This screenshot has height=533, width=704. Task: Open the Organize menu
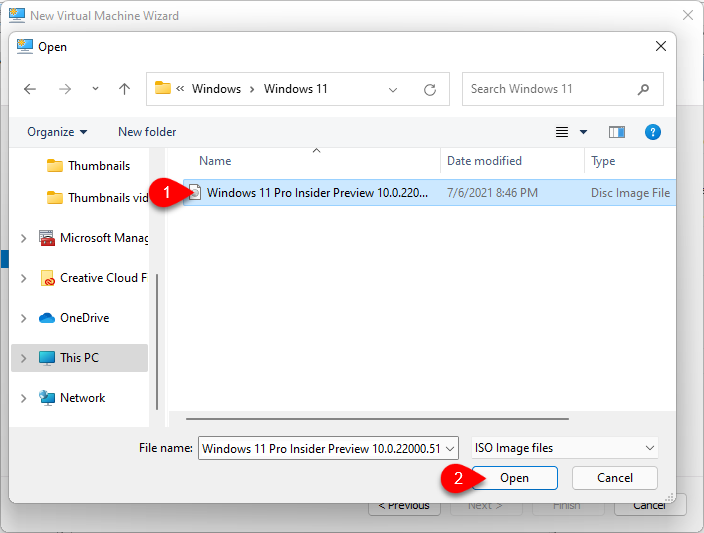[x=57, y=132]
